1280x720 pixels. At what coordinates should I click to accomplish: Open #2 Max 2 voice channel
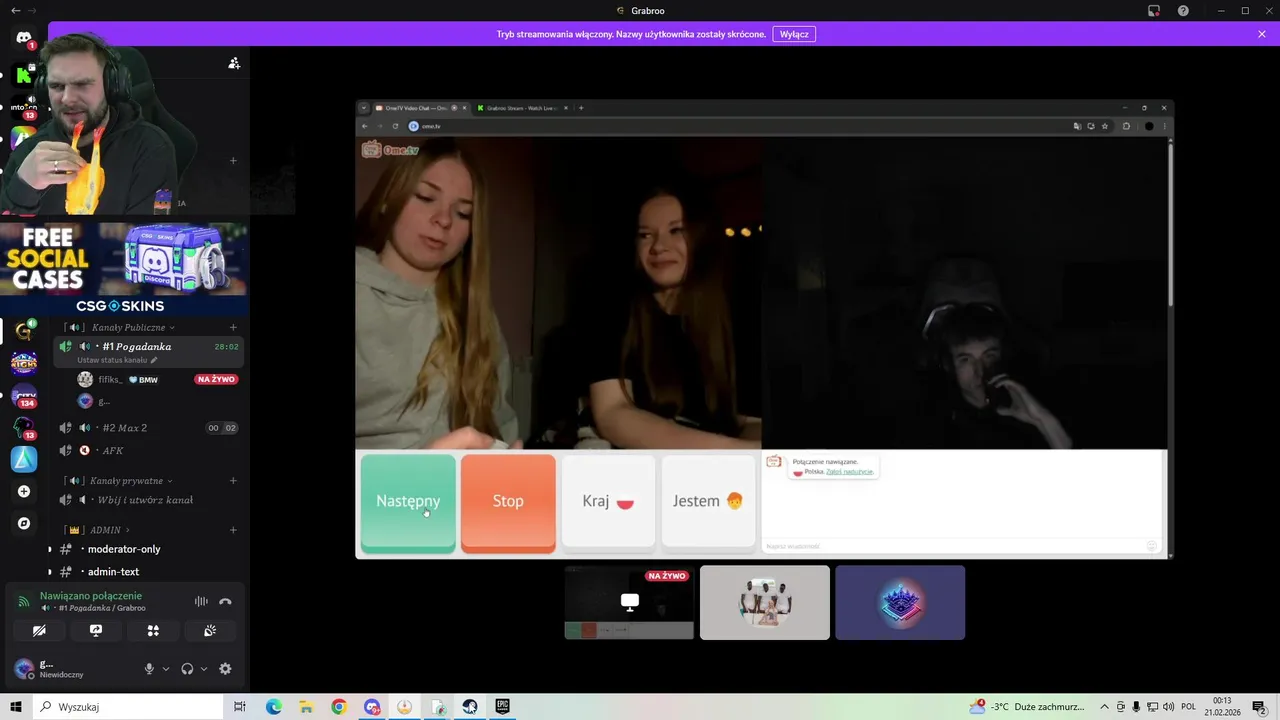click(150, 428)
